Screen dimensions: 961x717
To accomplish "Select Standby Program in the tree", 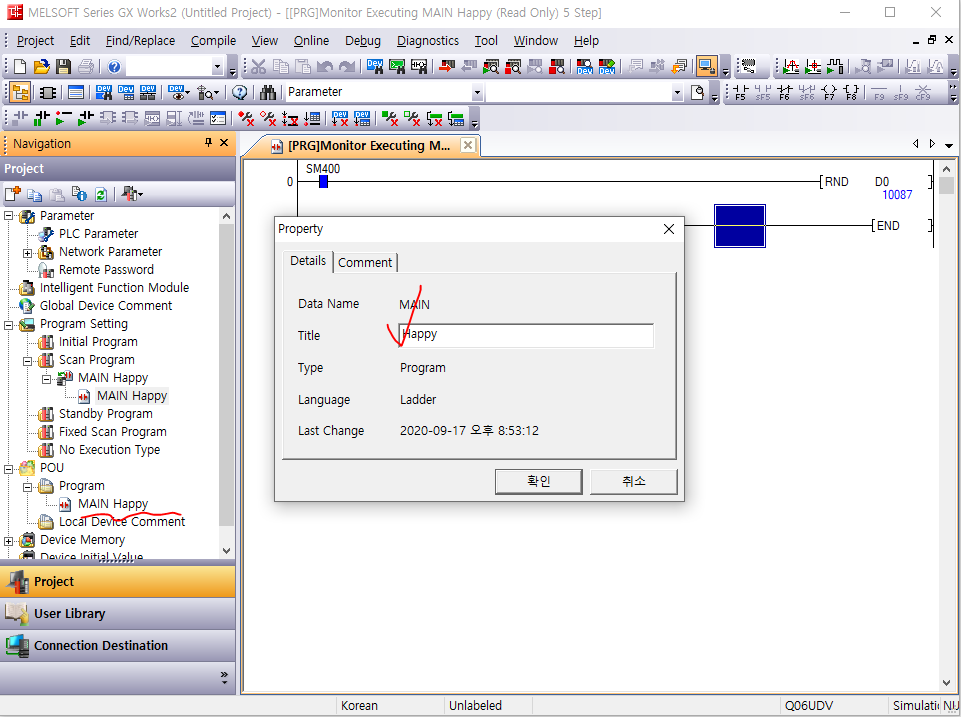I will (x=105, y=414).
